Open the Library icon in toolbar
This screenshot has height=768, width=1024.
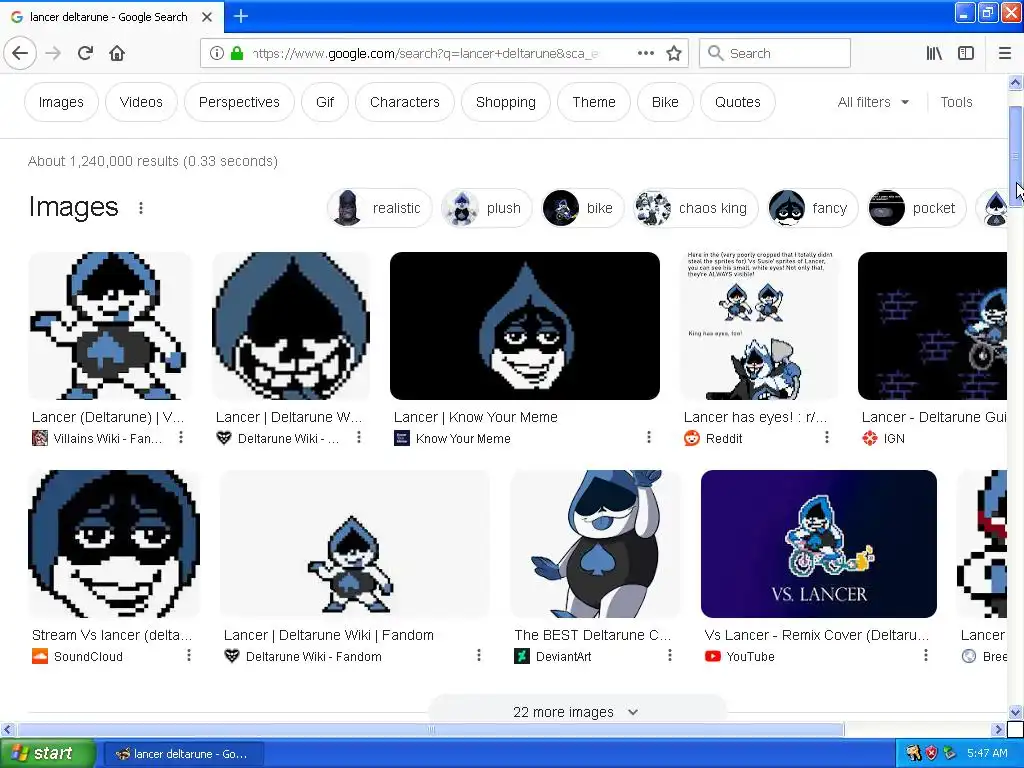pyautogui.click(x=934, y=53)
